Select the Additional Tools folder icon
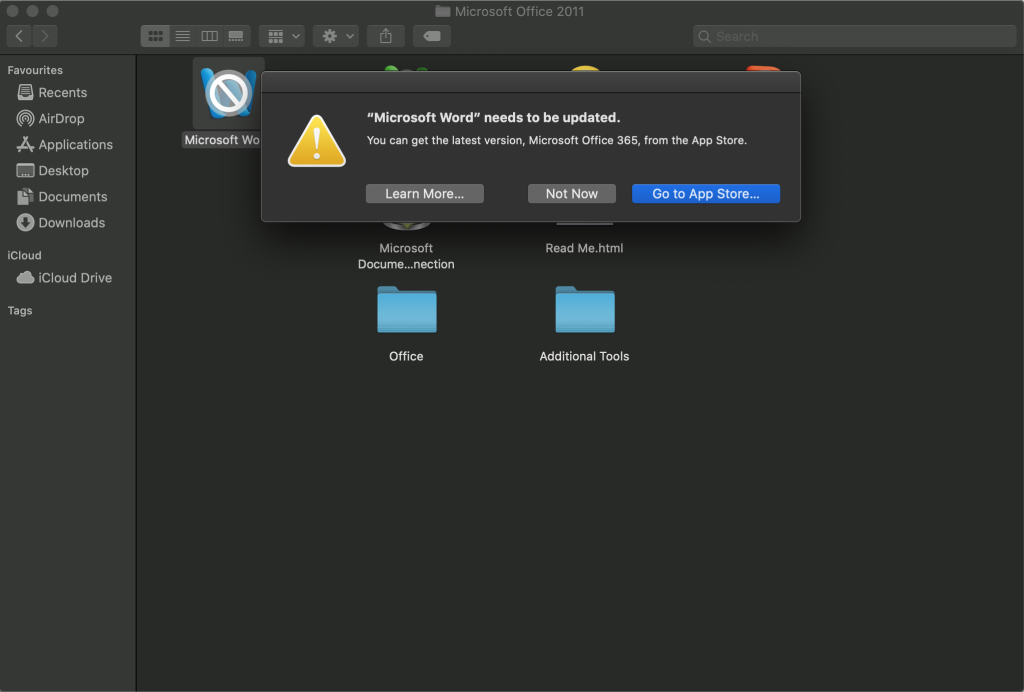Image resolution: width=1024 pixels, height=692 pixels. tap(584, 309)
